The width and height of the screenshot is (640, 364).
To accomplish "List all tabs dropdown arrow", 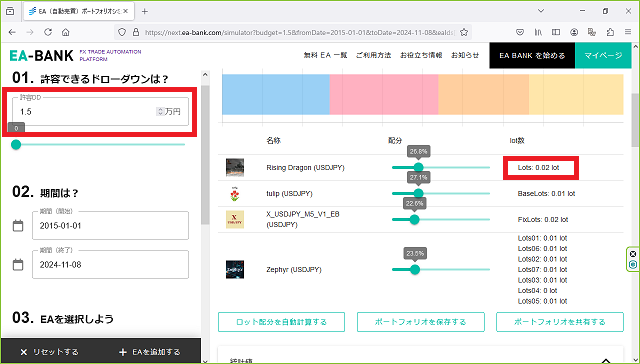I will point(541,11).
